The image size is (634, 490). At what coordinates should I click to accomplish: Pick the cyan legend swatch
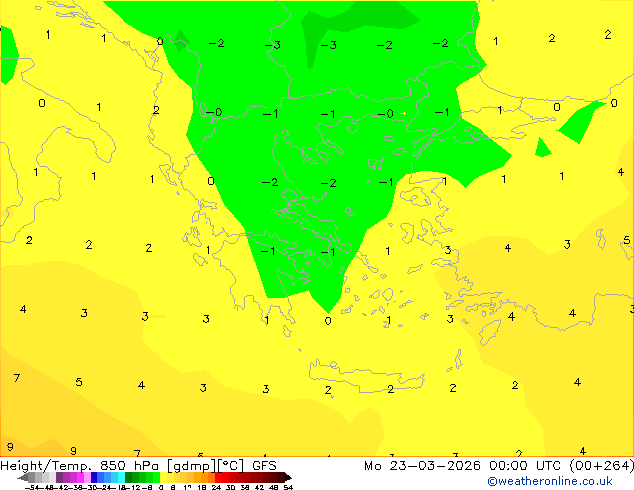point(121,477)
